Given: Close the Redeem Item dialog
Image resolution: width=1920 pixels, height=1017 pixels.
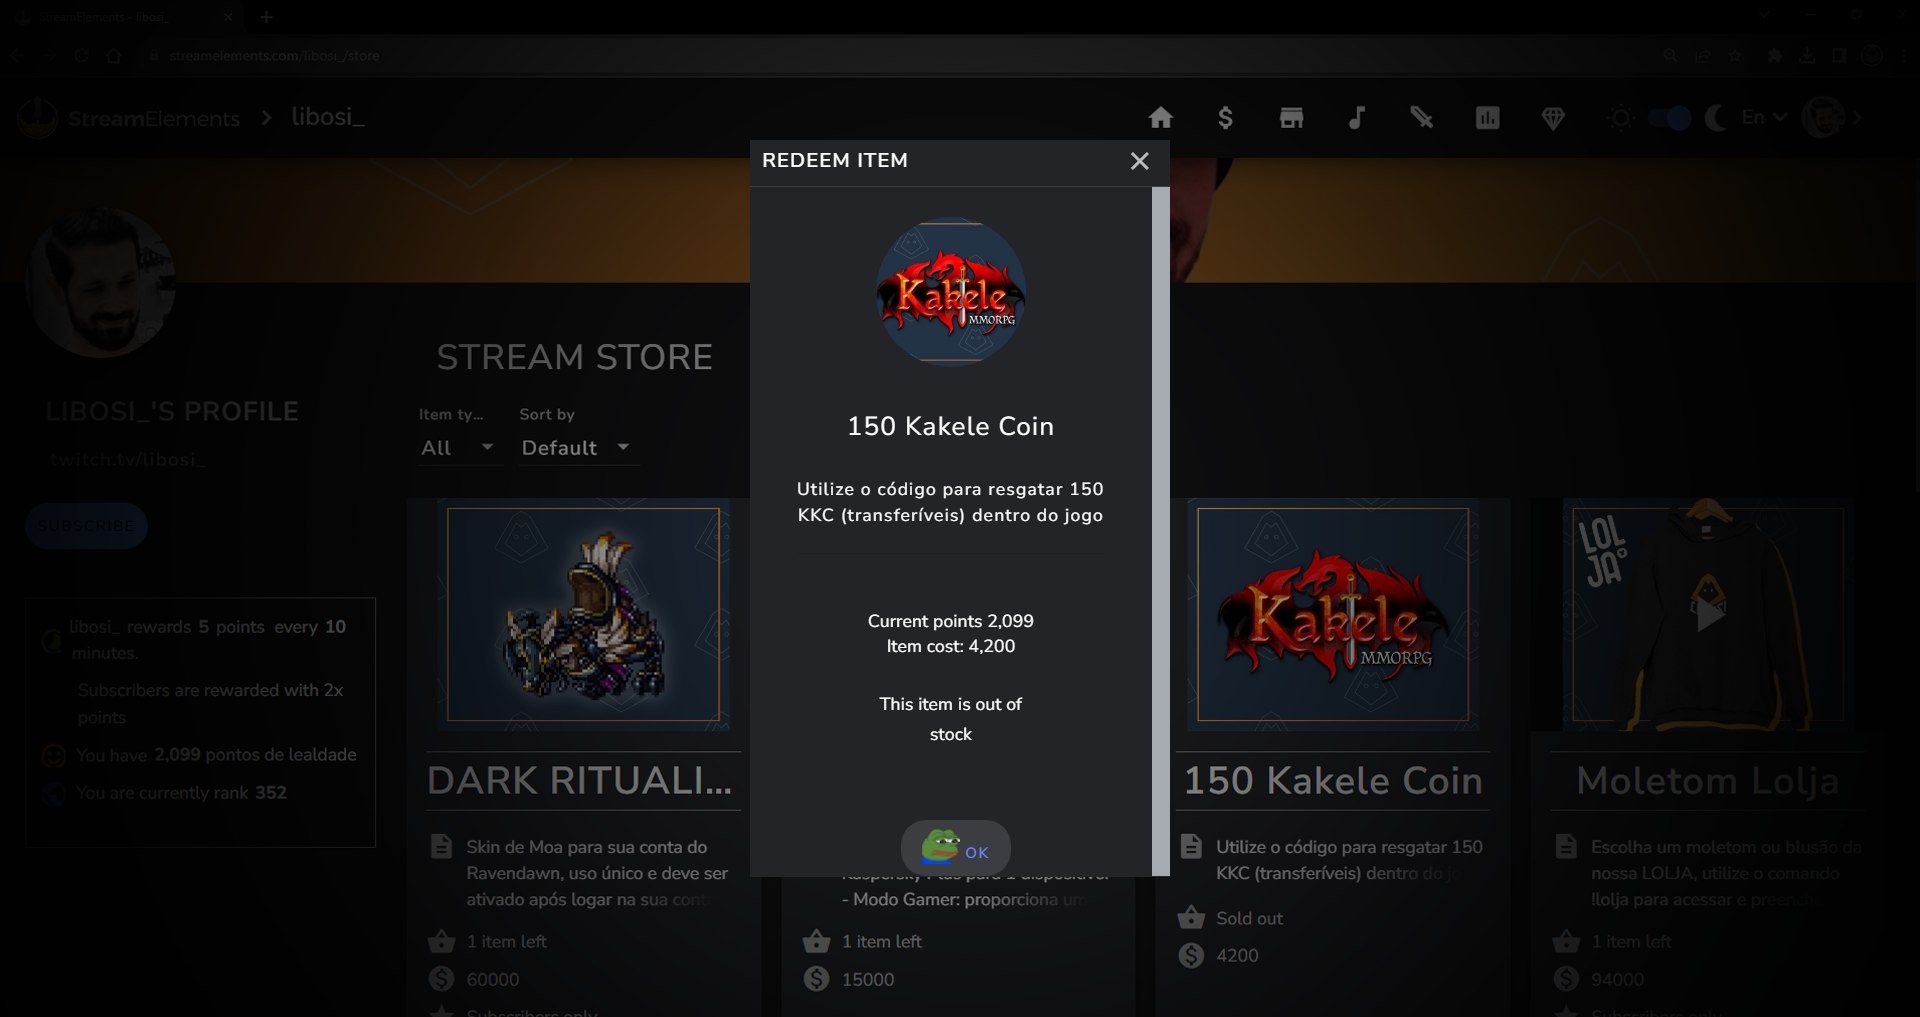Looking at the screenshot, I should click(x=1139, y=161).
